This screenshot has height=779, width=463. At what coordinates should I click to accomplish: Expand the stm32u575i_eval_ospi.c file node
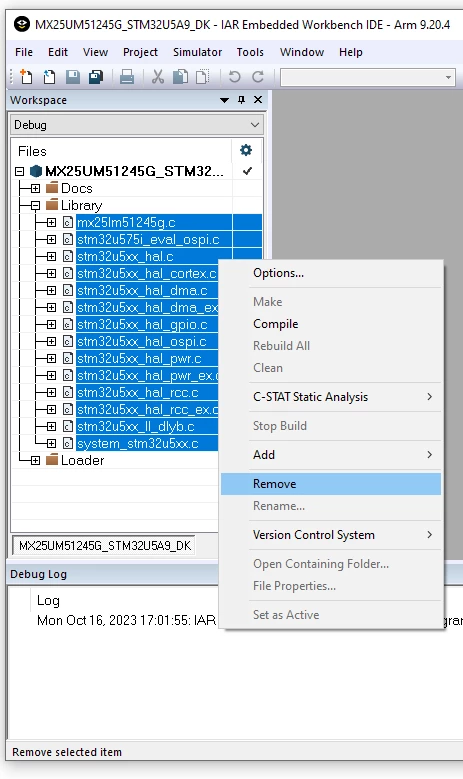(51, 239)
